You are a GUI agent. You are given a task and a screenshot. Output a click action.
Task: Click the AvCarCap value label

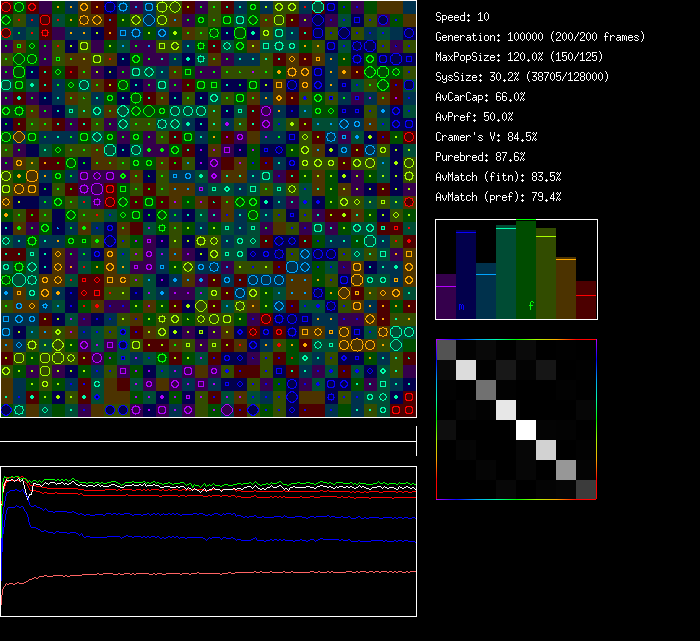[480, 97]
